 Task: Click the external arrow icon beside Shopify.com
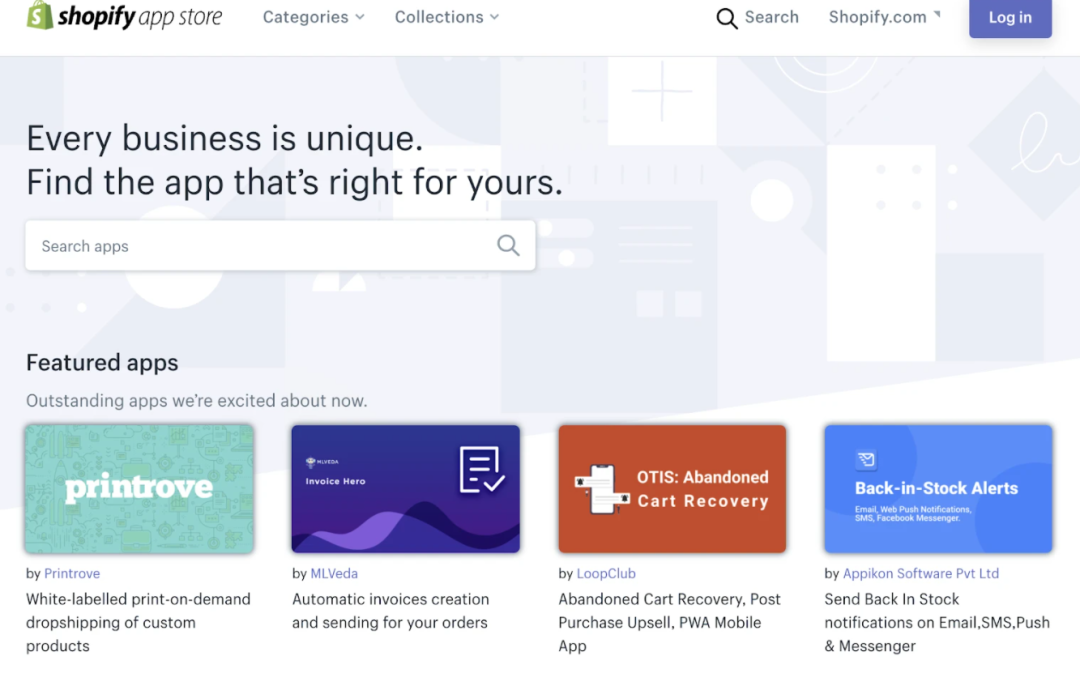(x=937, y=14)
